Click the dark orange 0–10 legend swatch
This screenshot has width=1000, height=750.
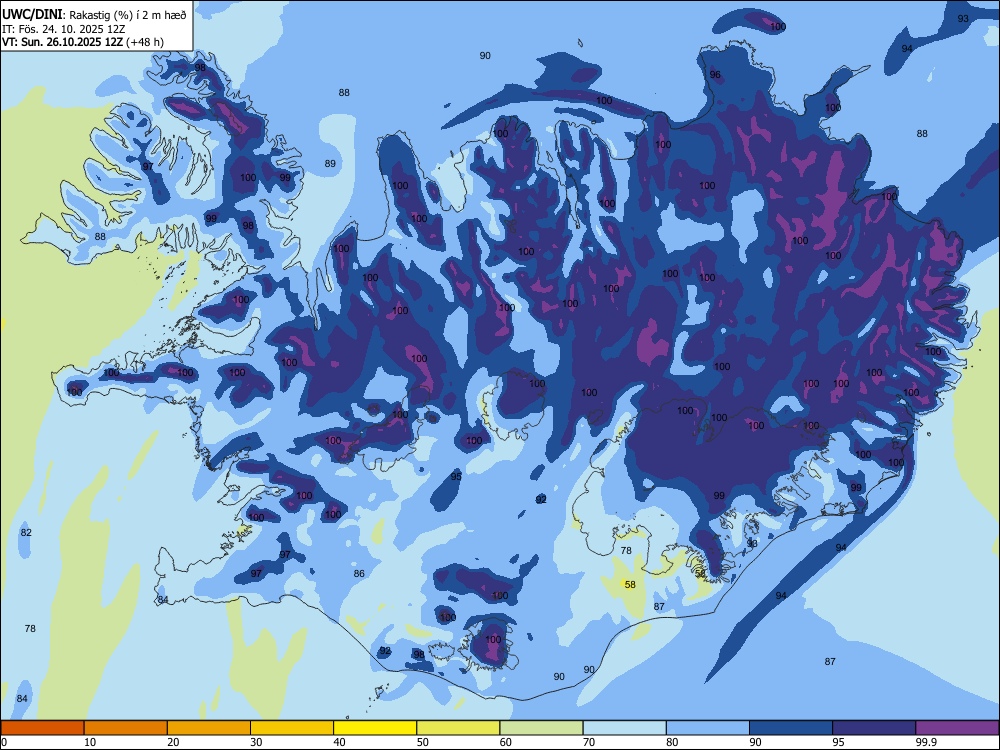point(42,728)
